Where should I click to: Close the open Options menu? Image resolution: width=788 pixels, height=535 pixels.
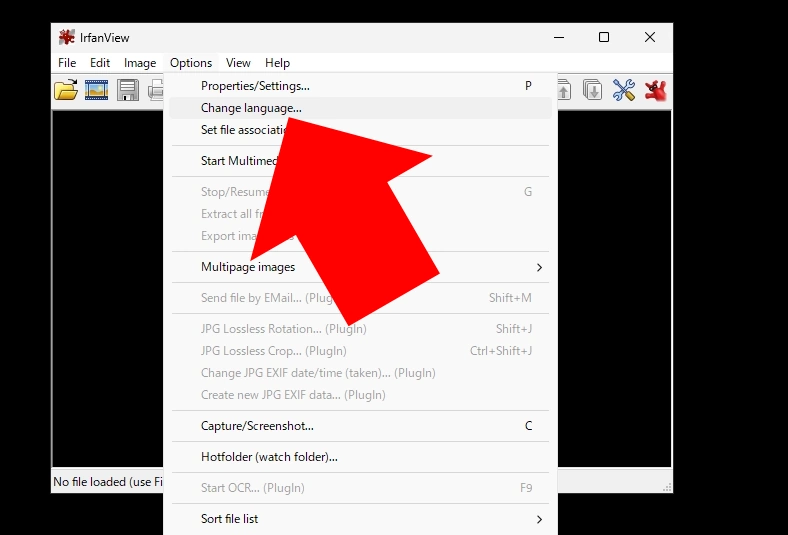tap(191, 63)
